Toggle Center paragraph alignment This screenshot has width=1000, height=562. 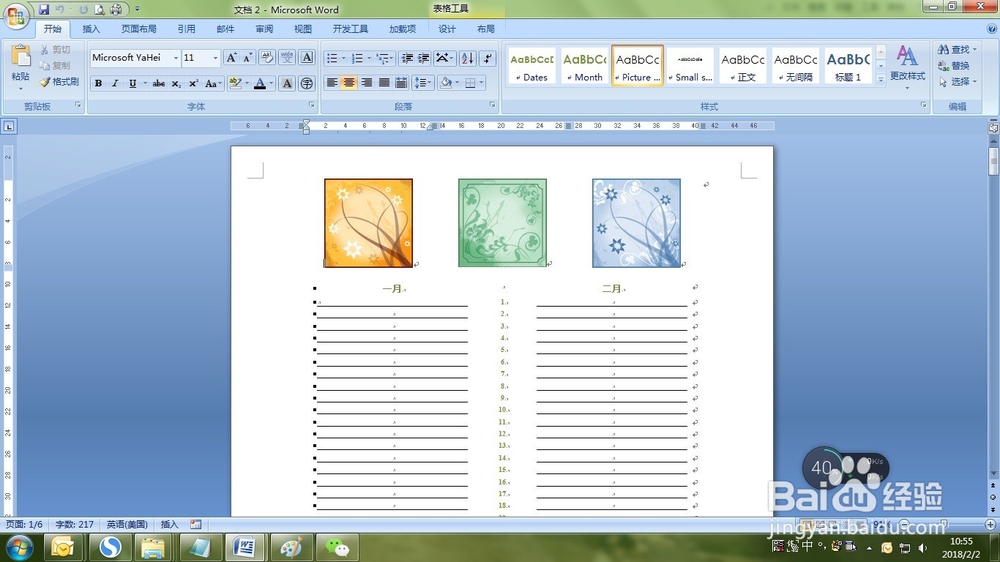point(349,83)
